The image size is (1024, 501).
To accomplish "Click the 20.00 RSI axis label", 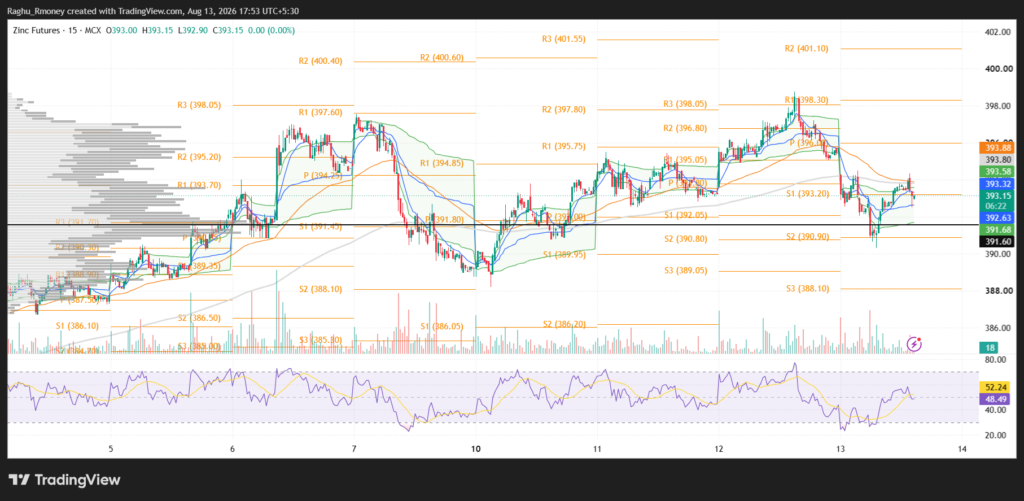I will tap(995, 435).
